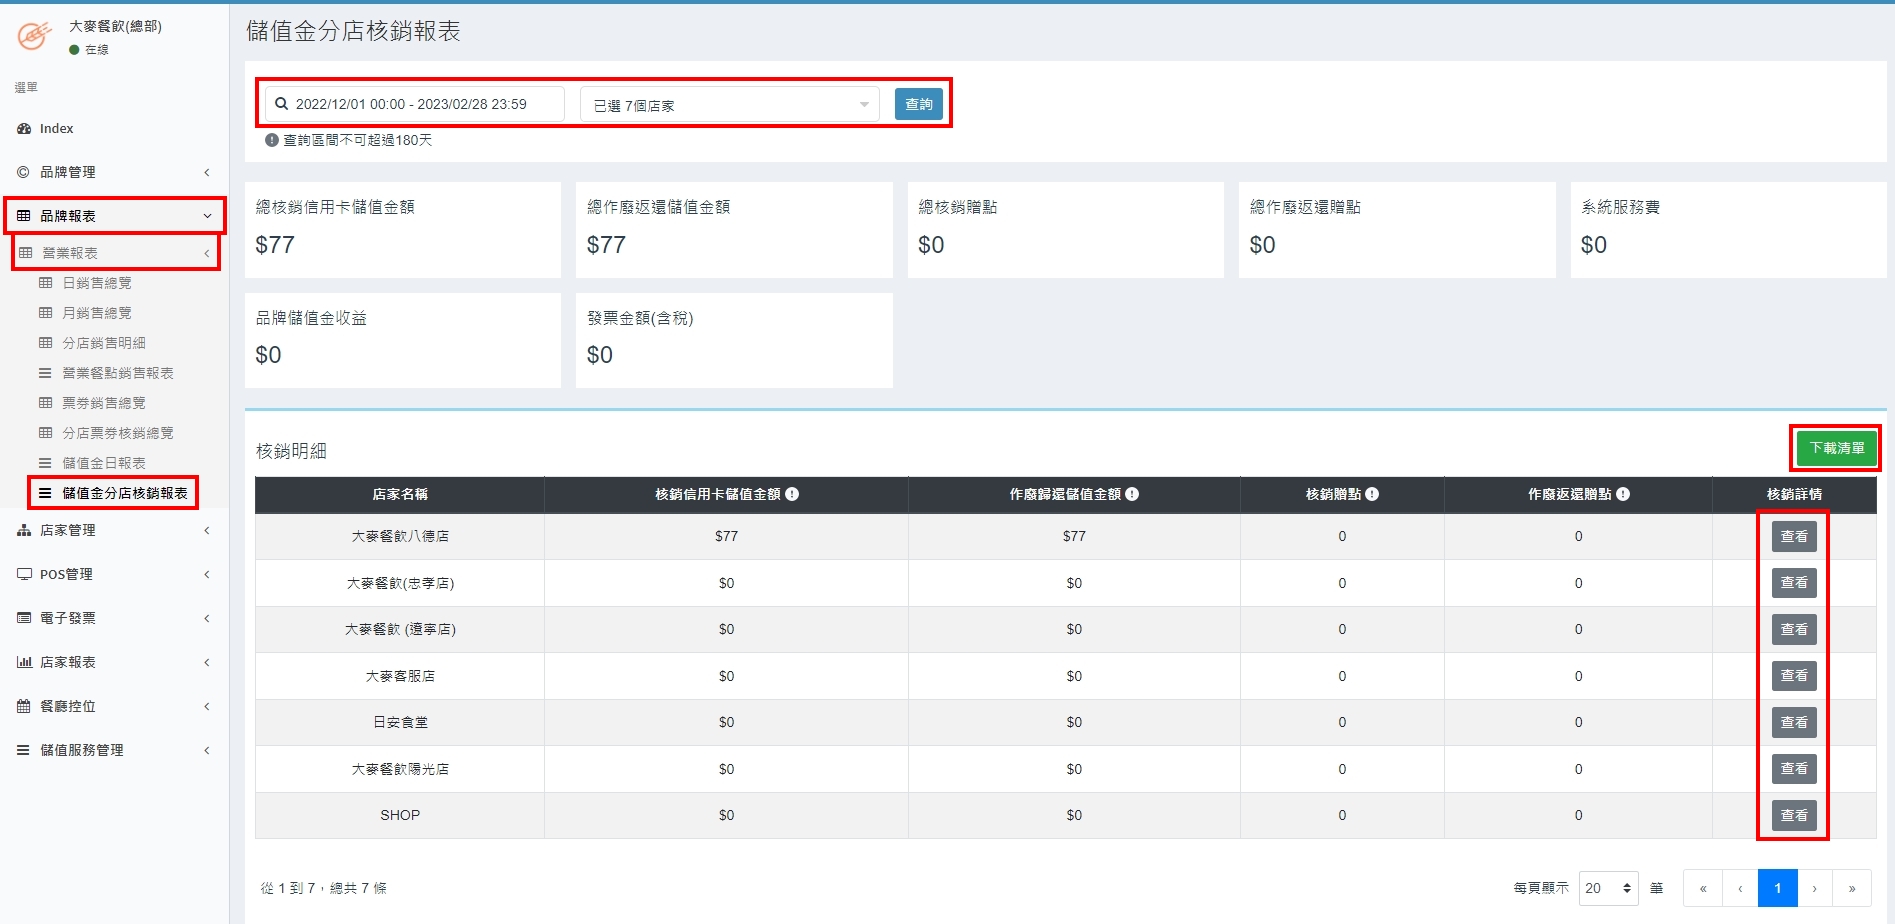Click the info icon beside 作廢歸還儲值金額 header
Screen dimensions: 1895x924
[x=1132, y=494]
